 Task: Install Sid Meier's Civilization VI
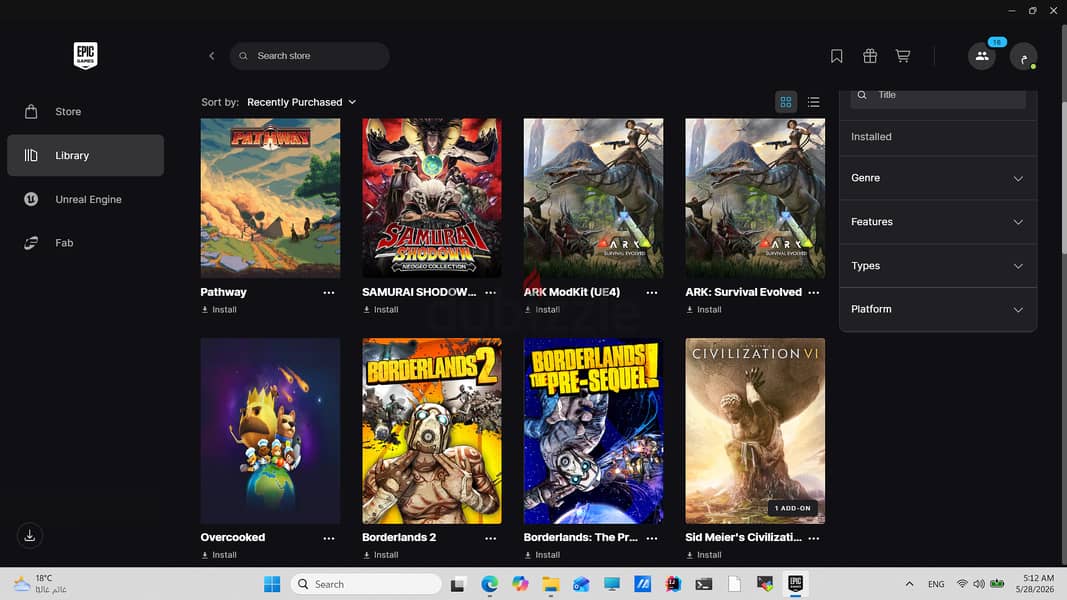(x=704, y=555)
